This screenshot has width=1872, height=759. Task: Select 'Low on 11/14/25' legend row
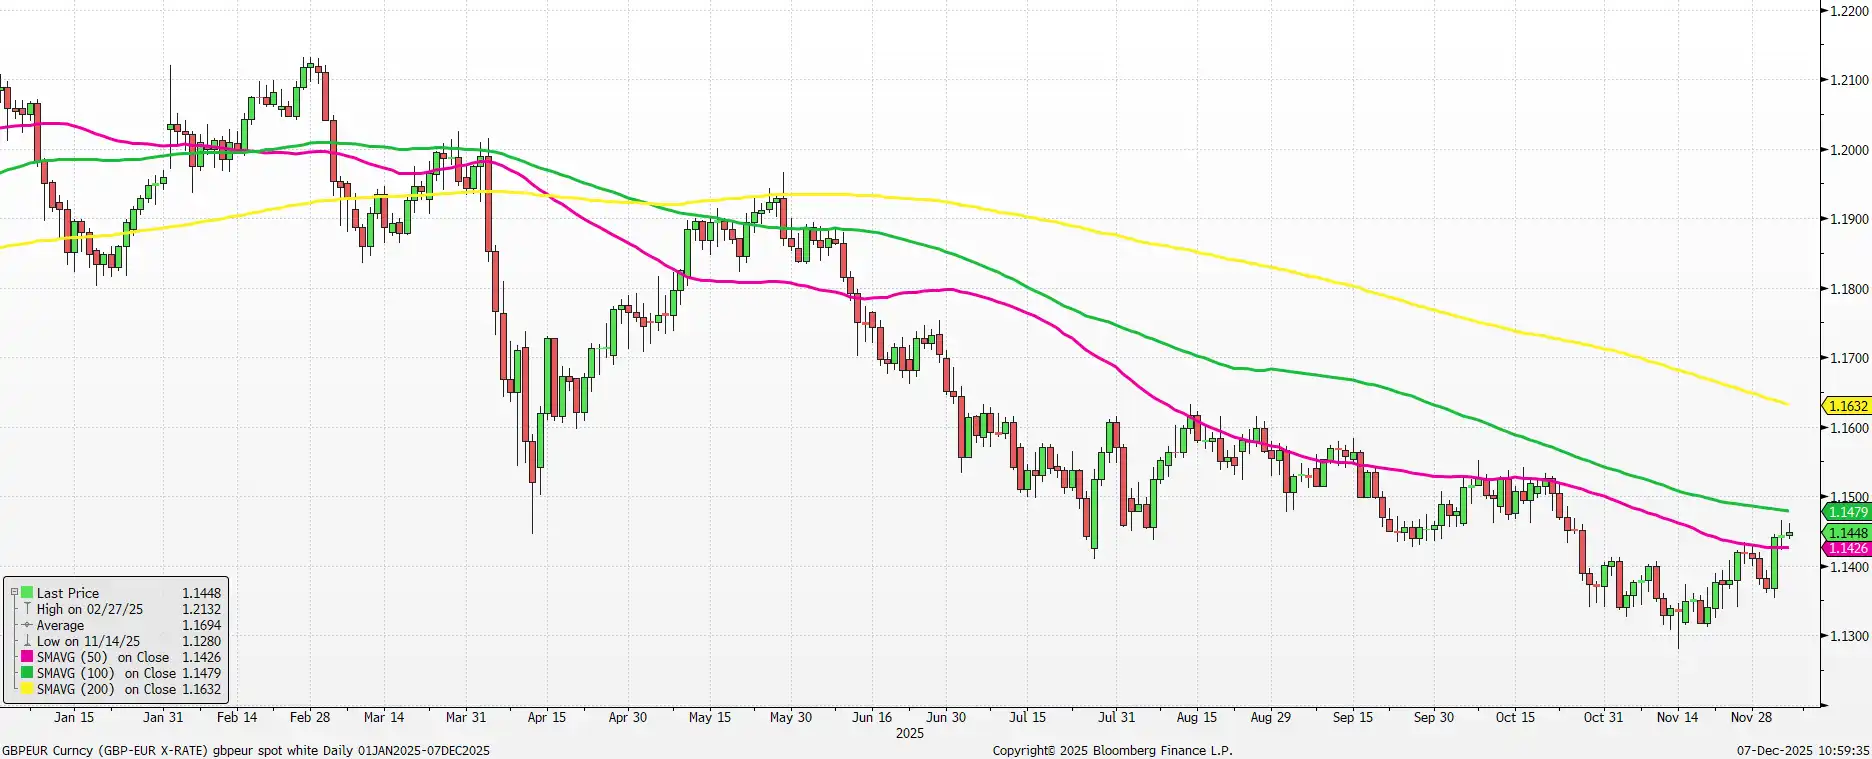(88, 641)
